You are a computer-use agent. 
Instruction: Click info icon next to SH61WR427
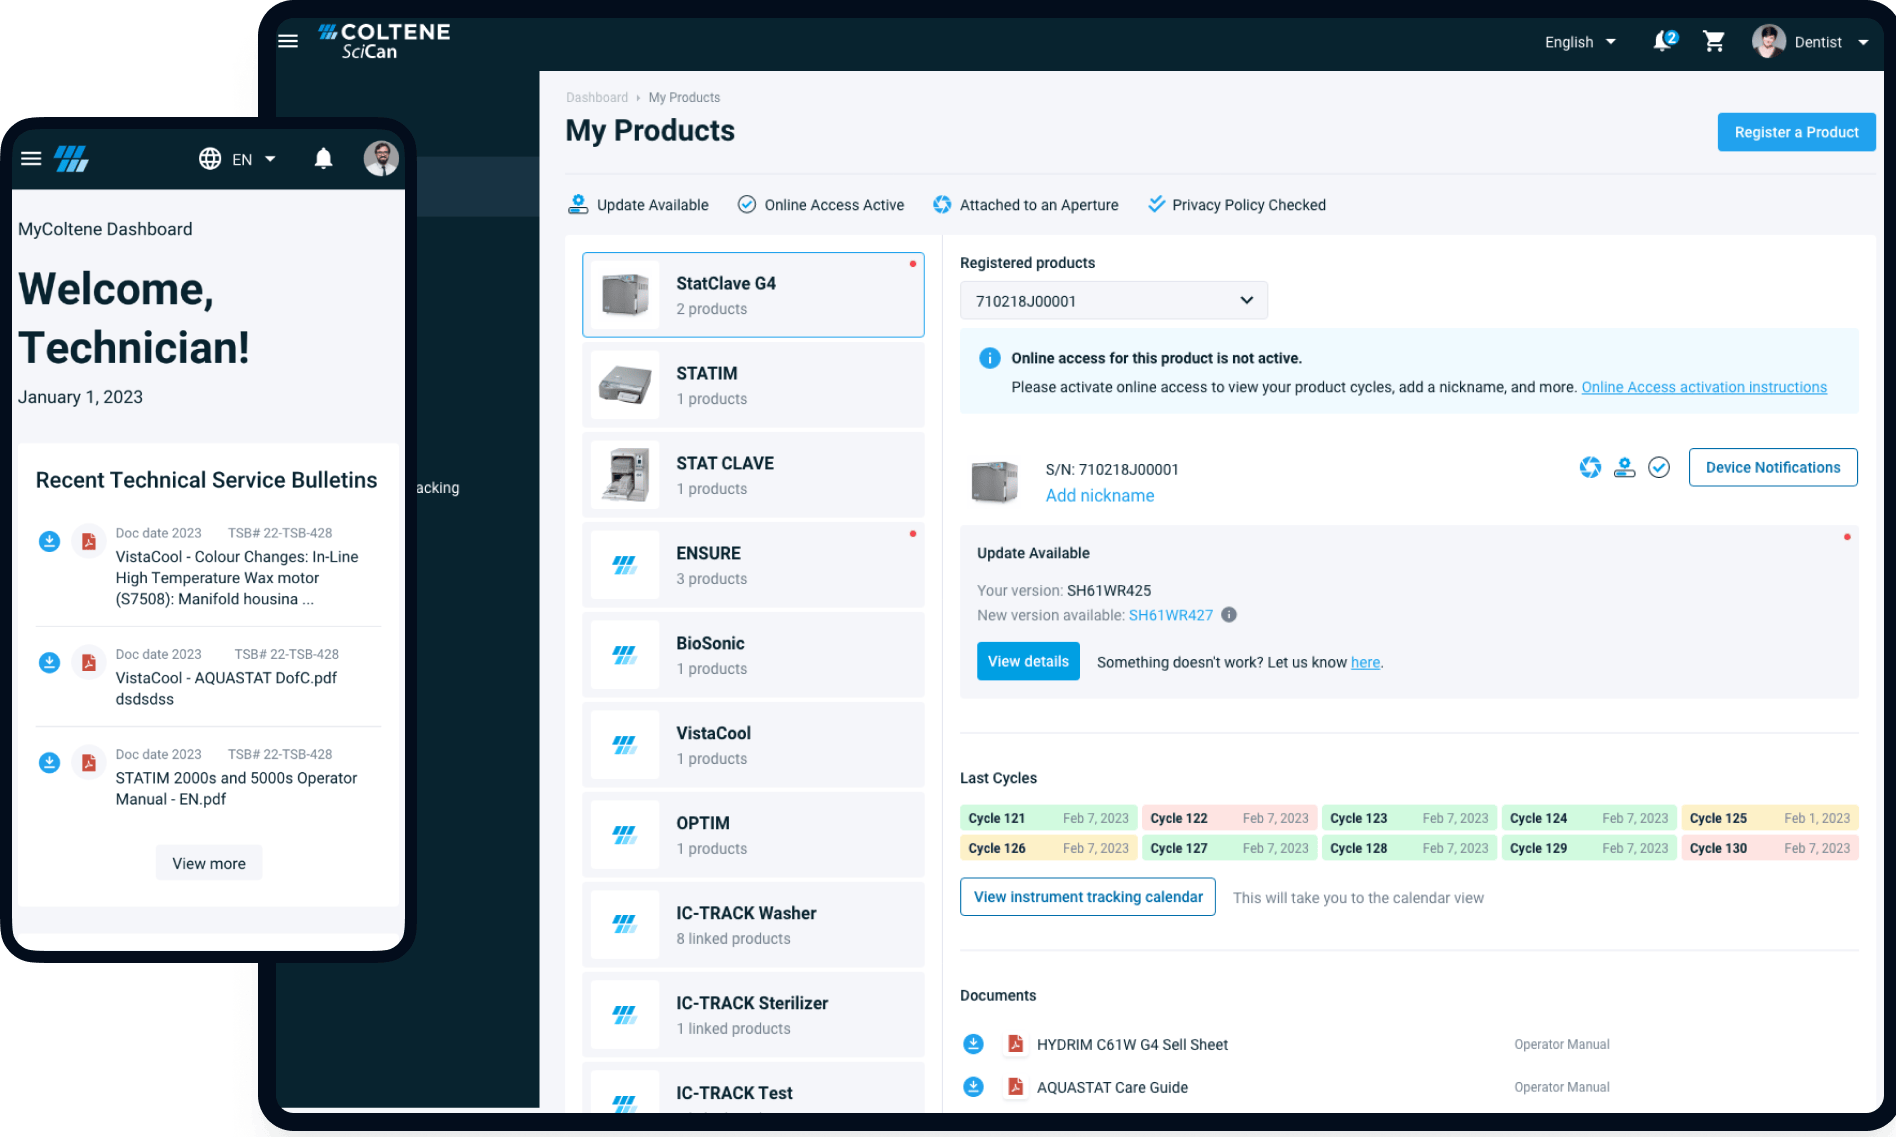coord(1229,615)
